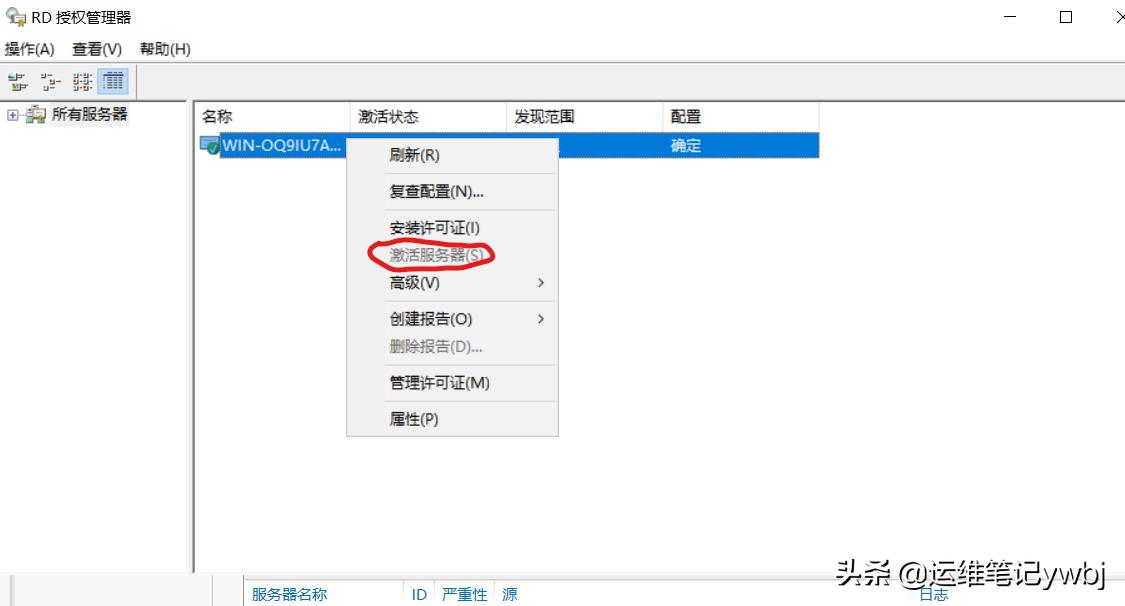Select the leftmost server view toolbar icon

click(x=16, y=80)
